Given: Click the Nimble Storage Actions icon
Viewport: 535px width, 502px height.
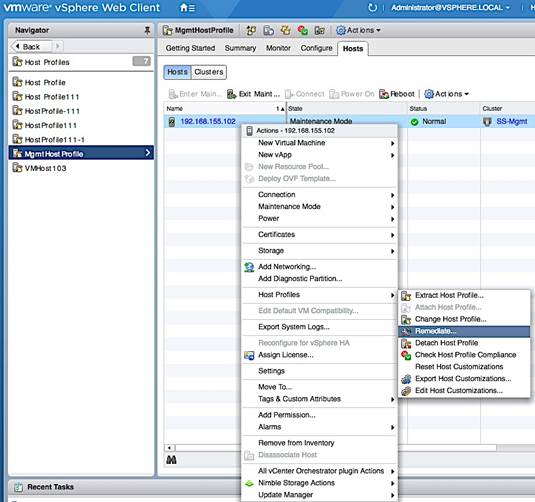Looking at the screenshot, I should tap(249, 483).
